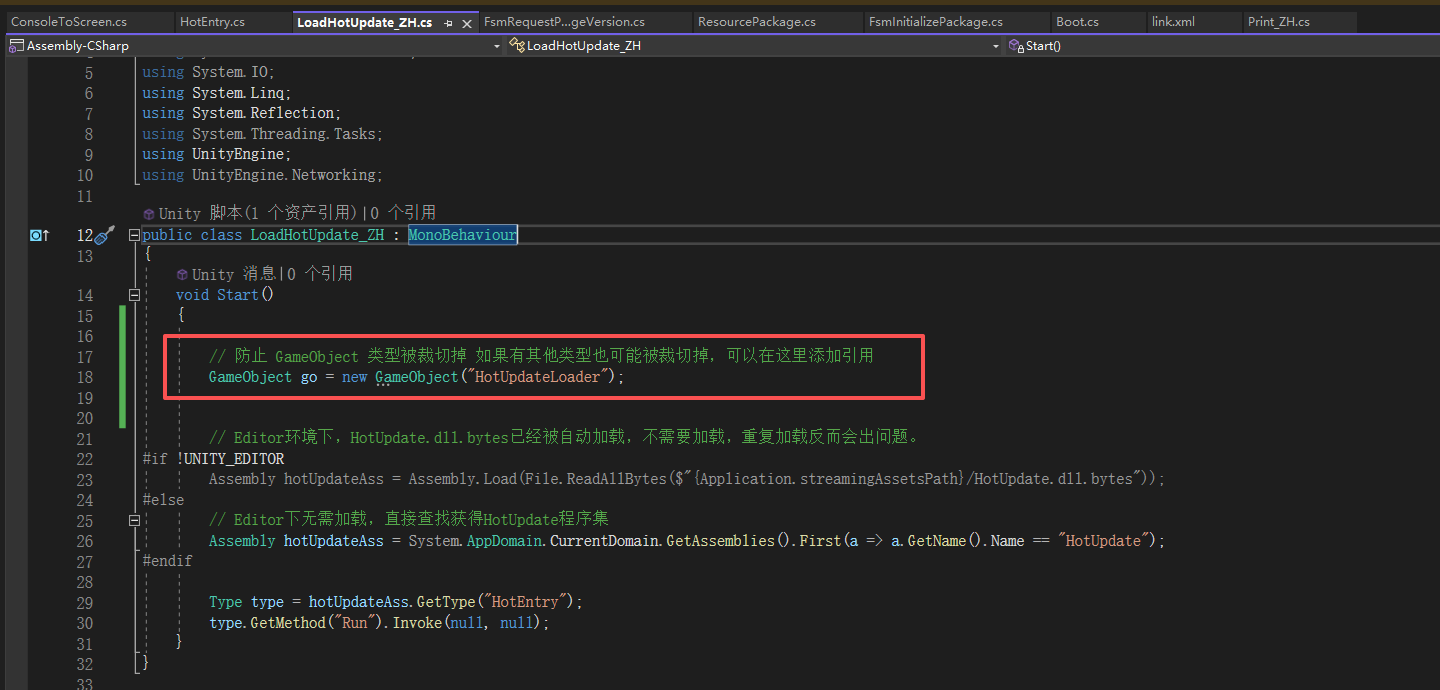
Task: Click GetMethod("Run") on line 30
Action: pyautogui.click(x=317, y=622)
